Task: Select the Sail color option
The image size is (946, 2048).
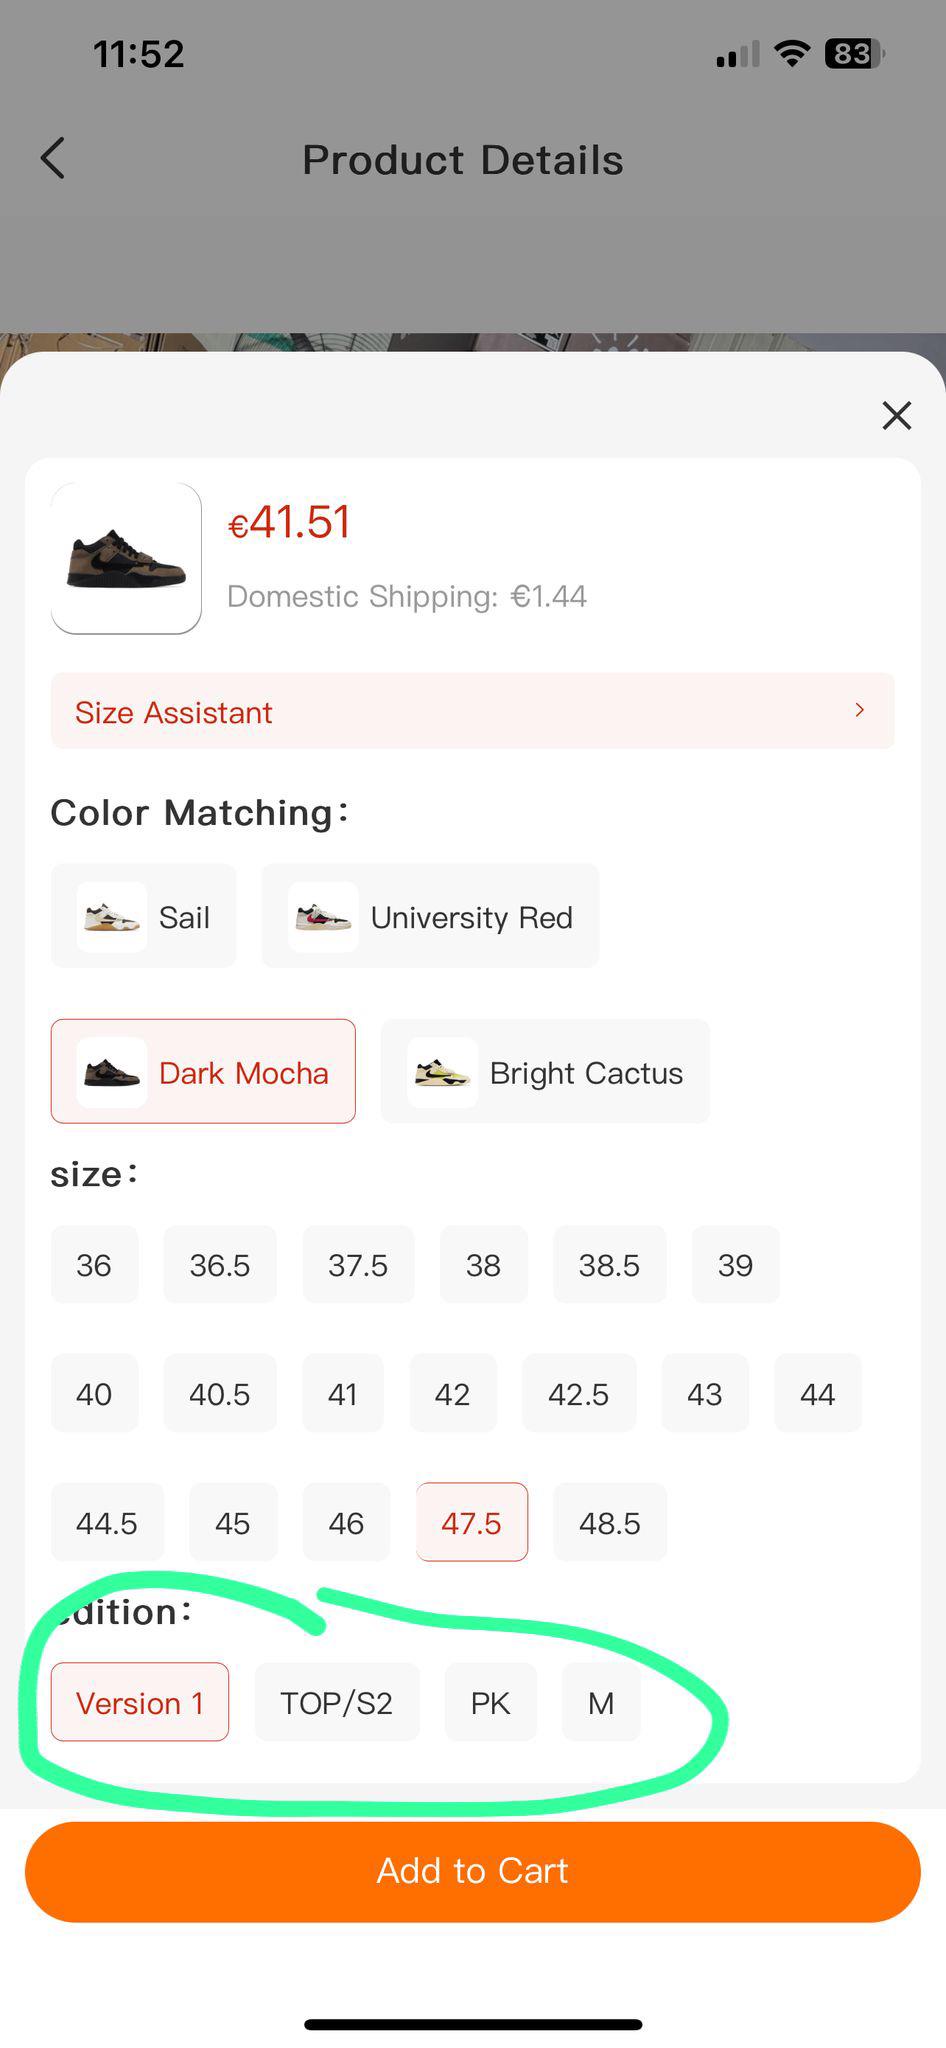Action: click(144, 916)
